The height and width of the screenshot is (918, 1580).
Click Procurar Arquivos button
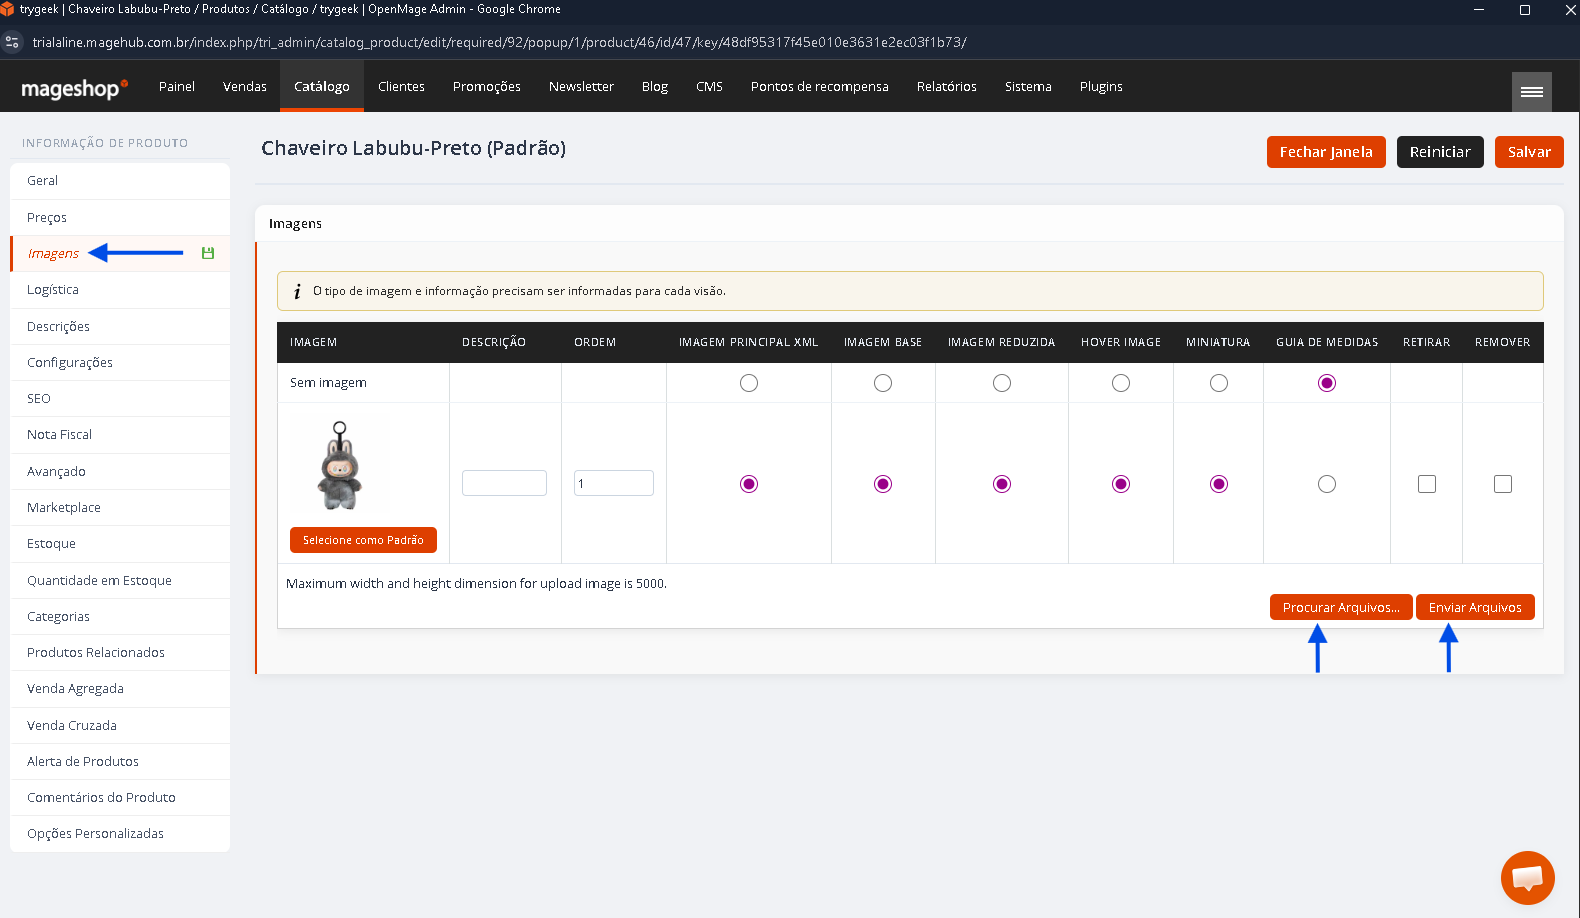tap(1341, 607)
